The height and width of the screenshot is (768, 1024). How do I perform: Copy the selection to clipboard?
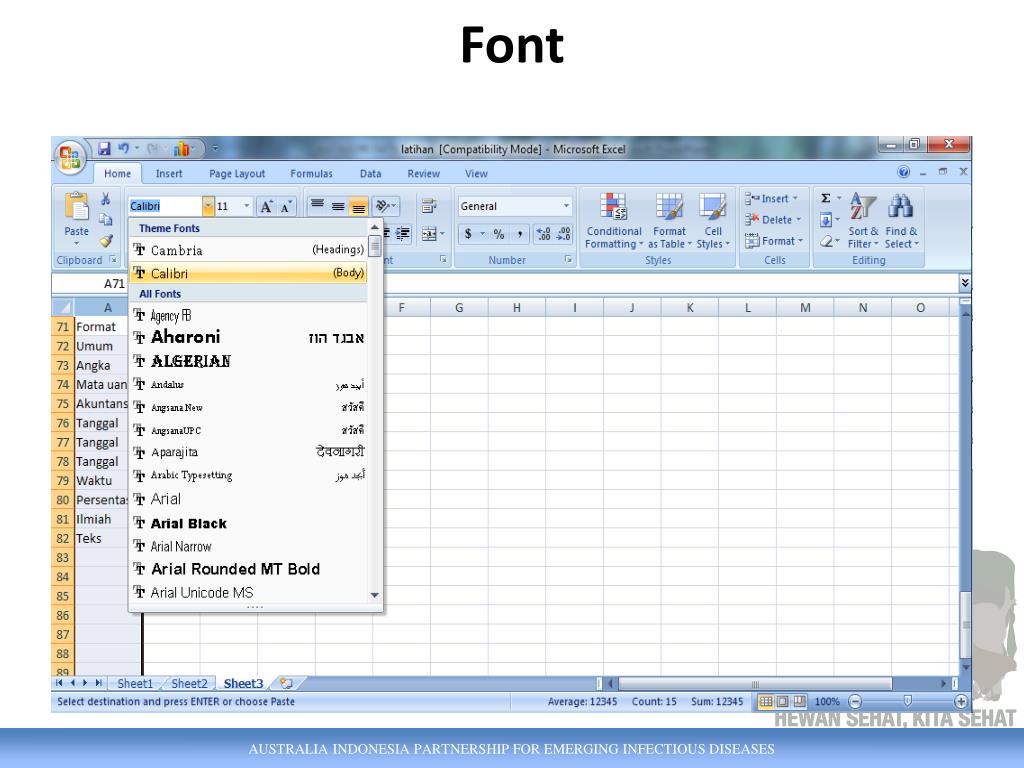106,219
